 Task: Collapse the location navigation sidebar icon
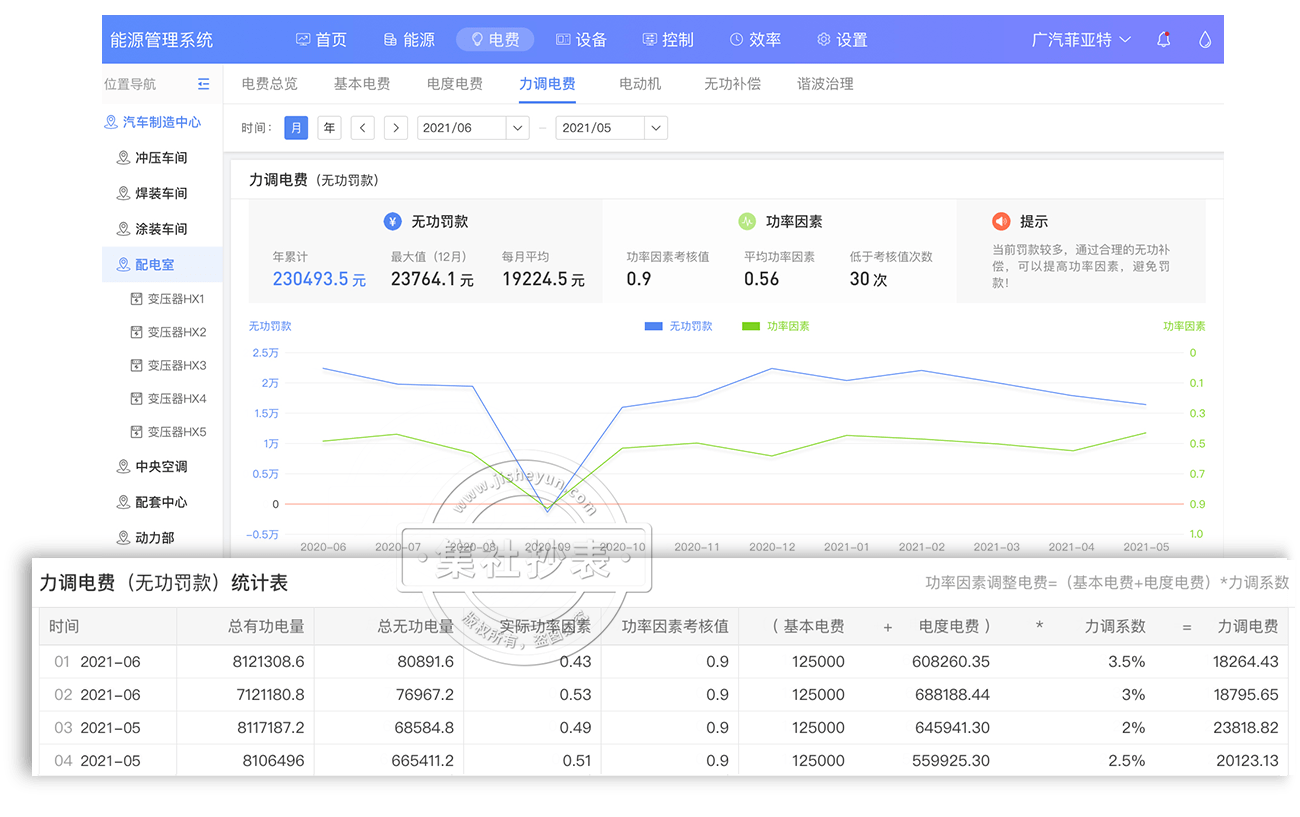[x=204, y=85]
